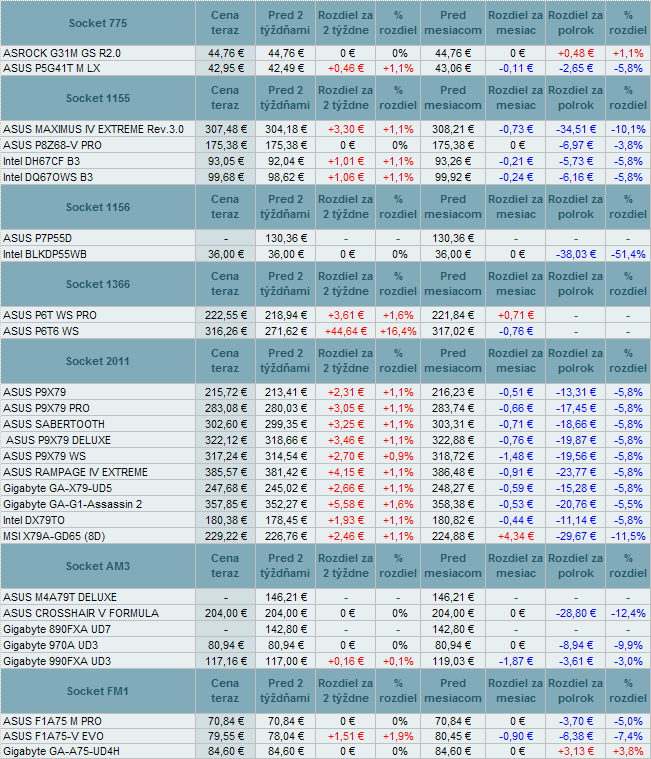The height and width of the screenshot is (759, 651).
Task: Click ASUS P9X79 PRO product name
Action: coord(46,408)
